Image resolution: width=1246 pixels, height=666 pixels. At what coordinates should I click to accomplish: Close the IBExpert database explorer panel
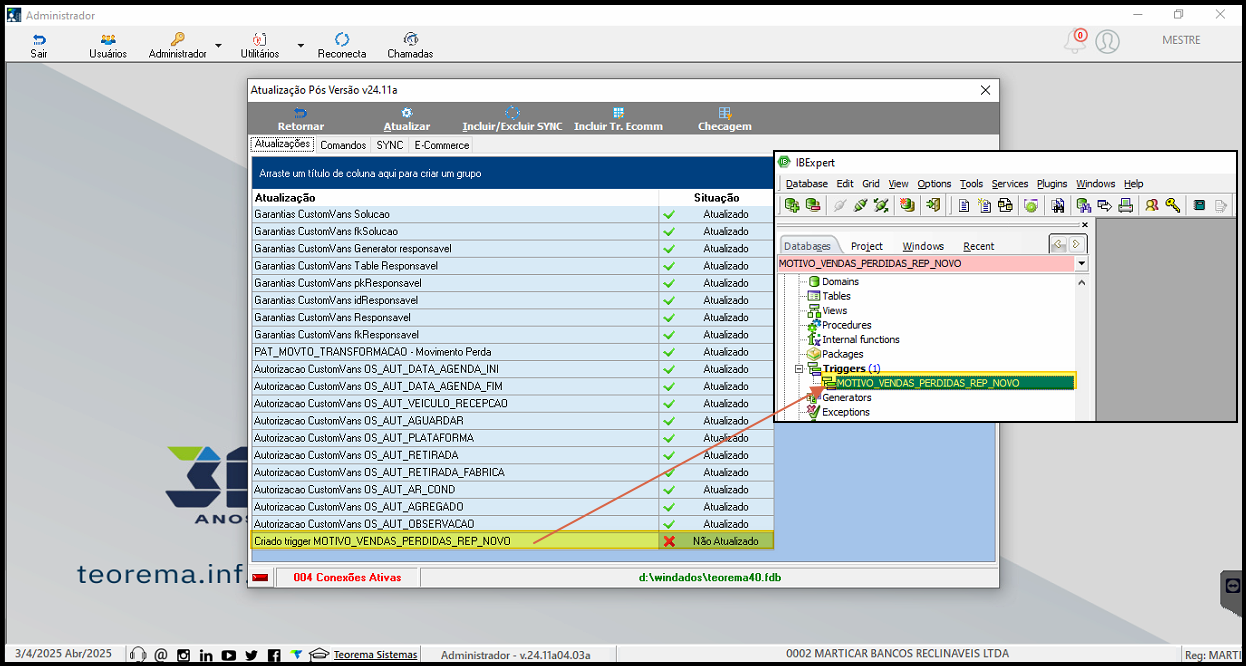pos(1085,226)
